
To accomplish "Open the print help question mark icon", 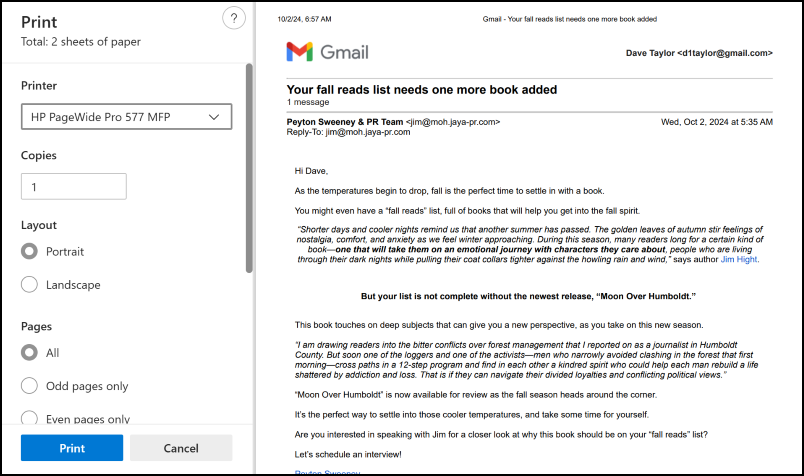I will (234, 18).
